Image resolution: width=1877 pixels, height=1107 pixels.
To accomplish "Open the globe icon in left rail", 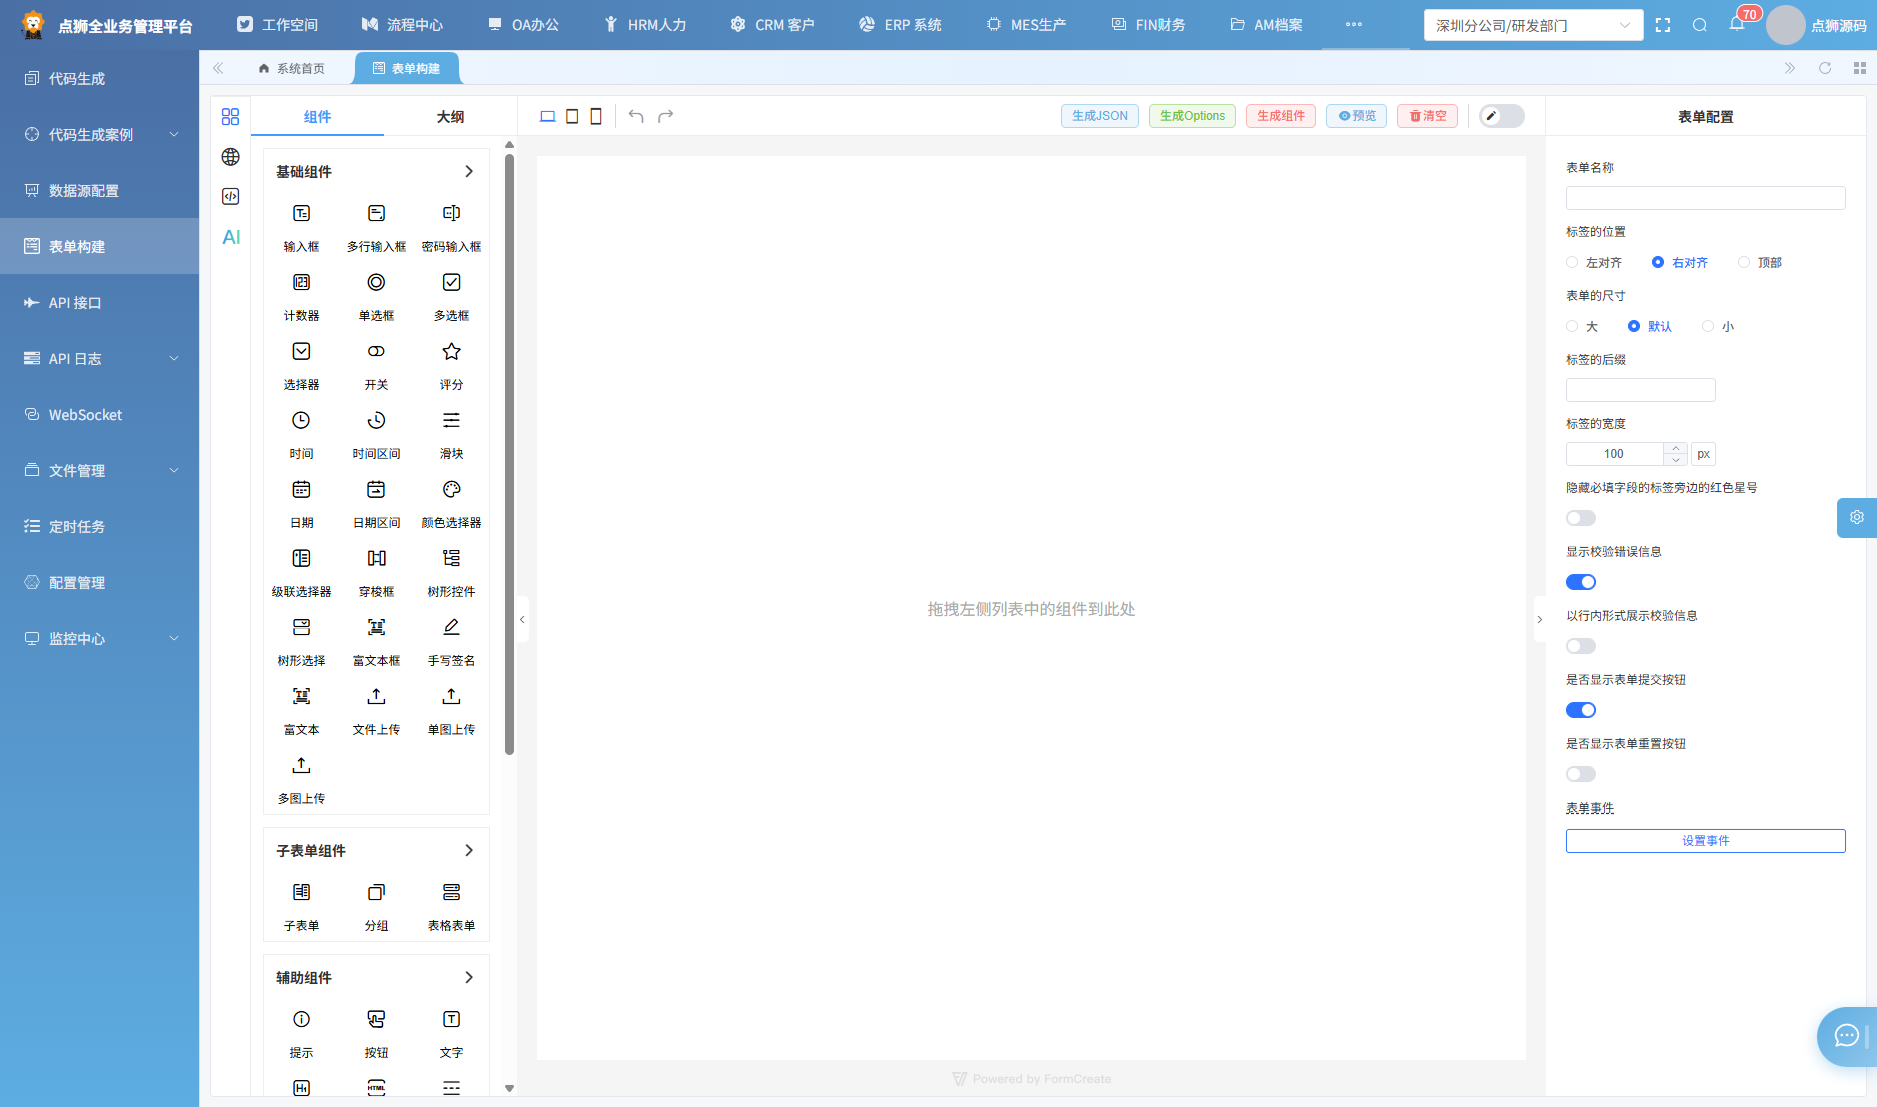I will click(231, 157).
